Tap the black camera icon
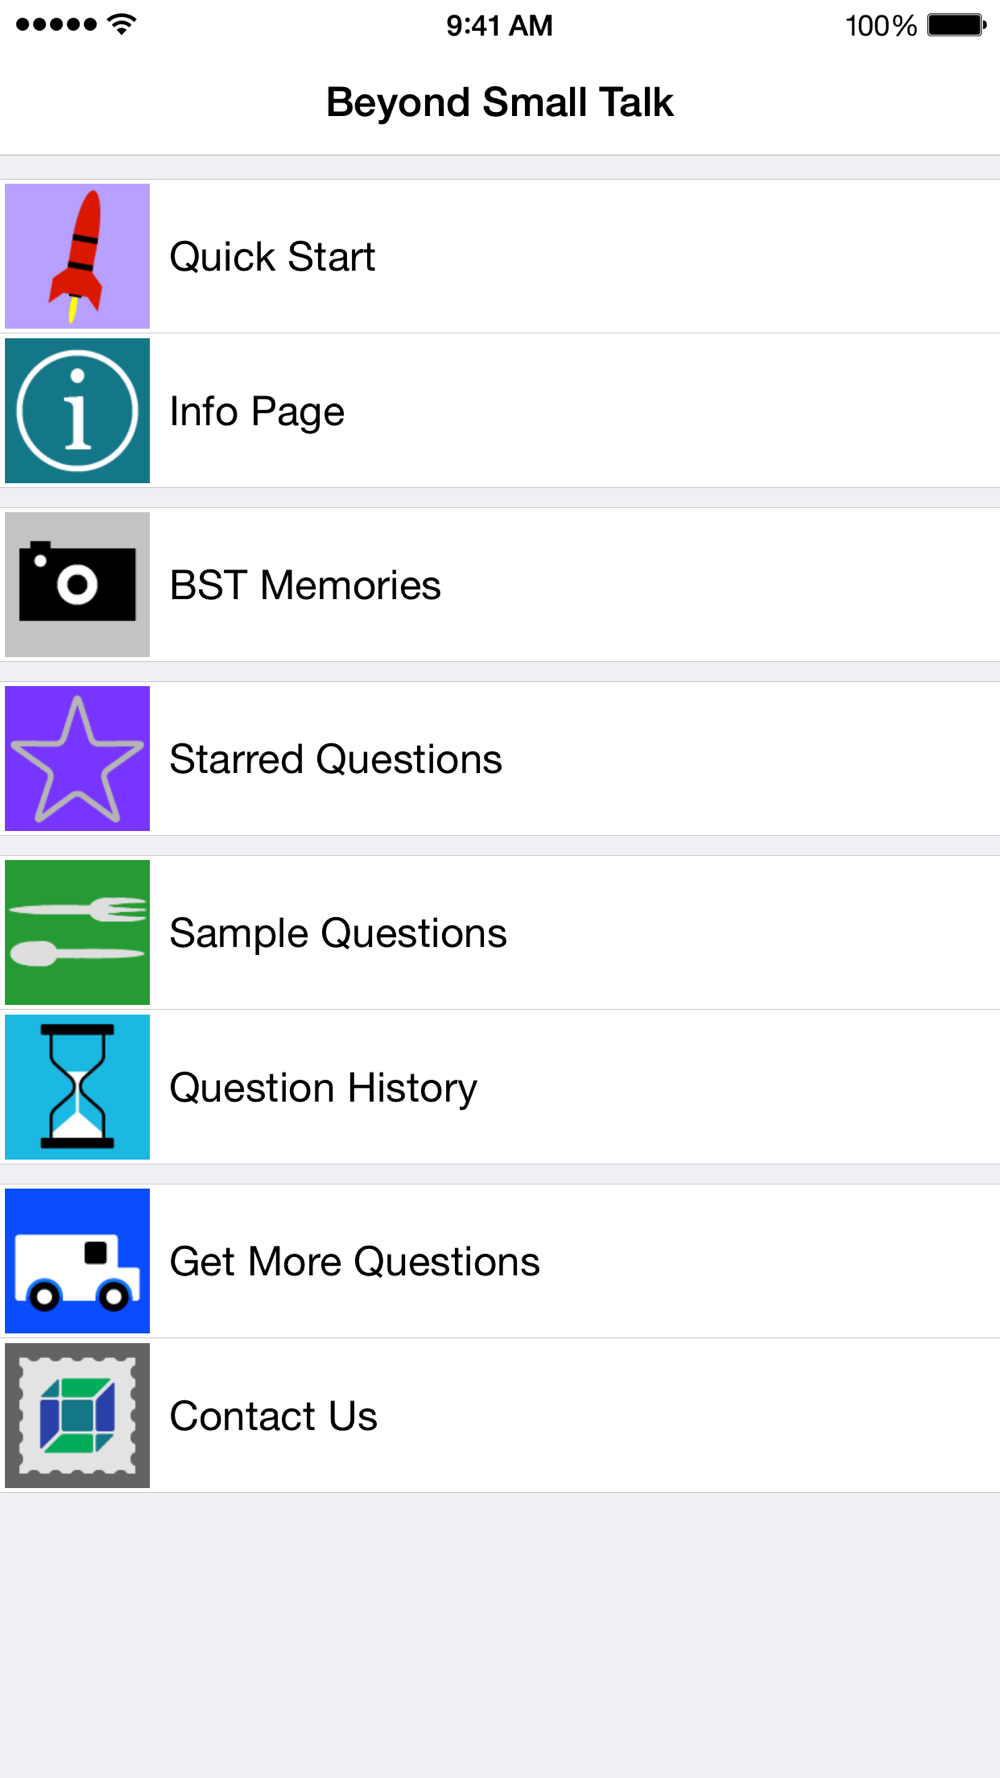Image resolution: width=1000 pixels, height=1778 pixels. point(77,585)
